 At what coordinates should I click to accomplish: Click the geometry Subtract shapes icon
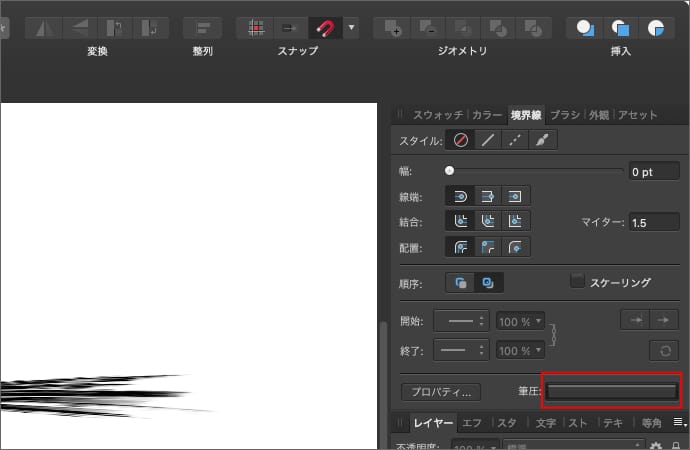click(427, 27)
